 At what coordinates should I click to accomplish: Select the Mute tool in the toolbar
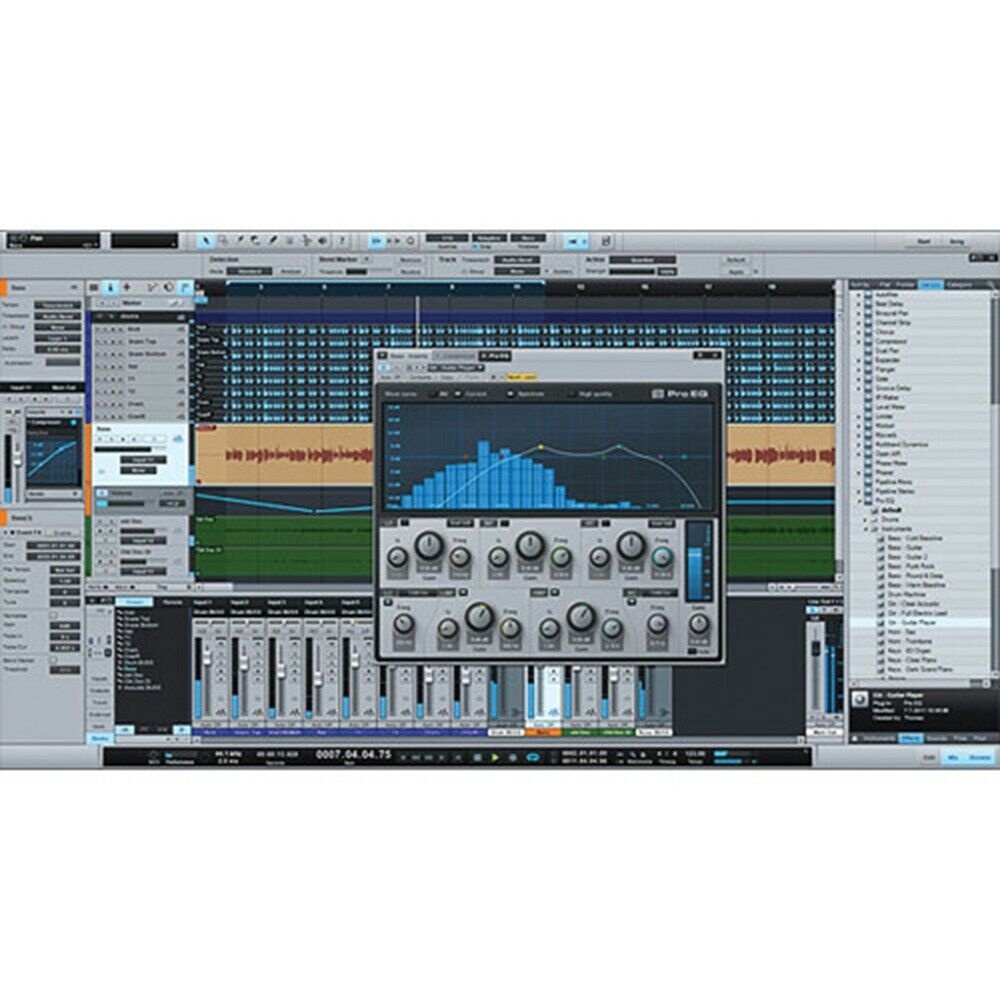289,240
